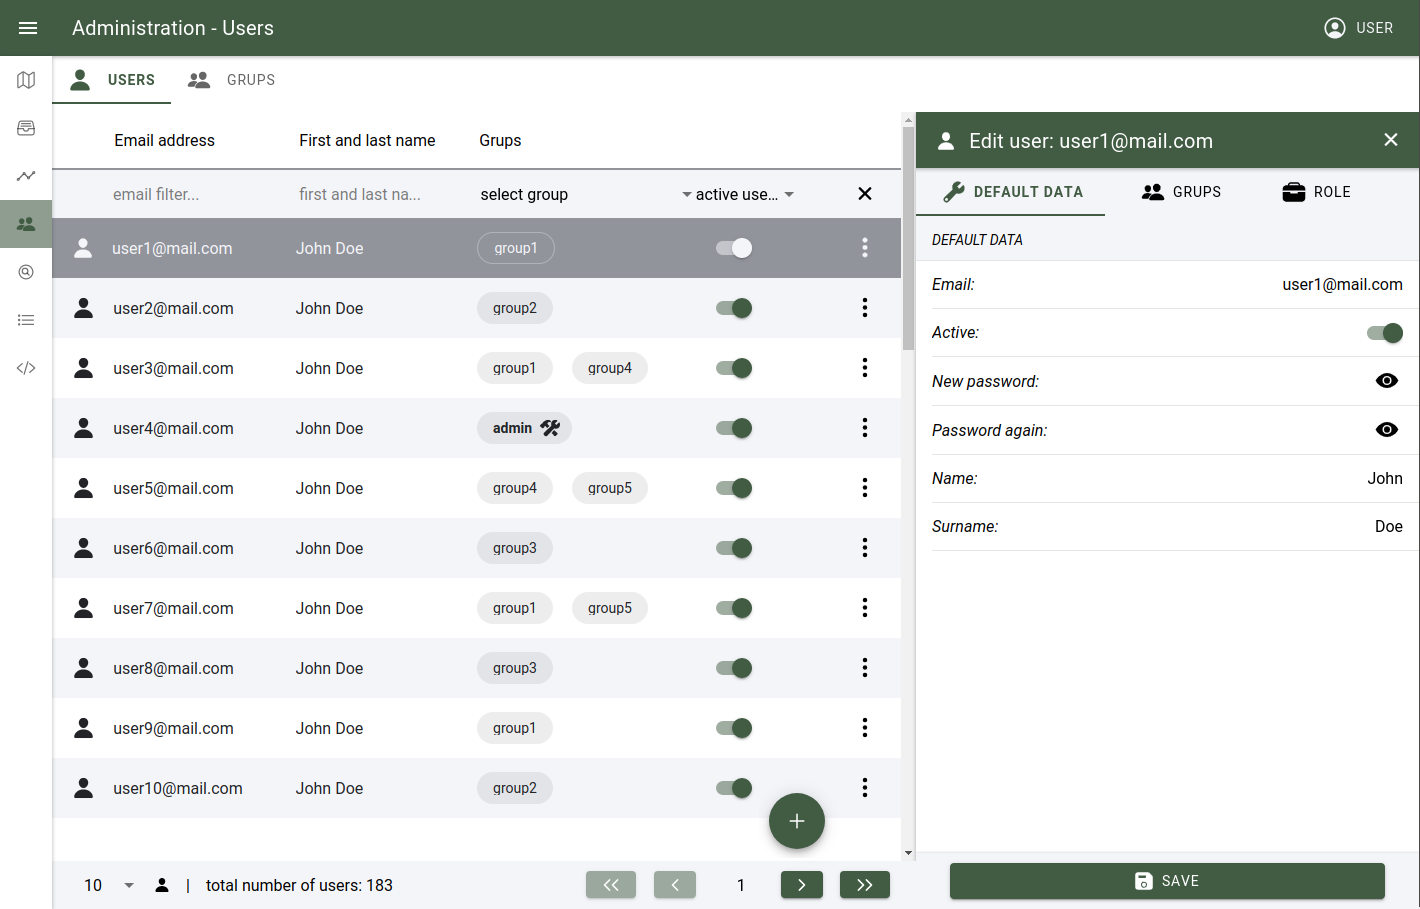The width and height of the screenshot is (1420, 909).
Task: Toggle active switch for user3@mail.com
Action: [x=734, y=368]
